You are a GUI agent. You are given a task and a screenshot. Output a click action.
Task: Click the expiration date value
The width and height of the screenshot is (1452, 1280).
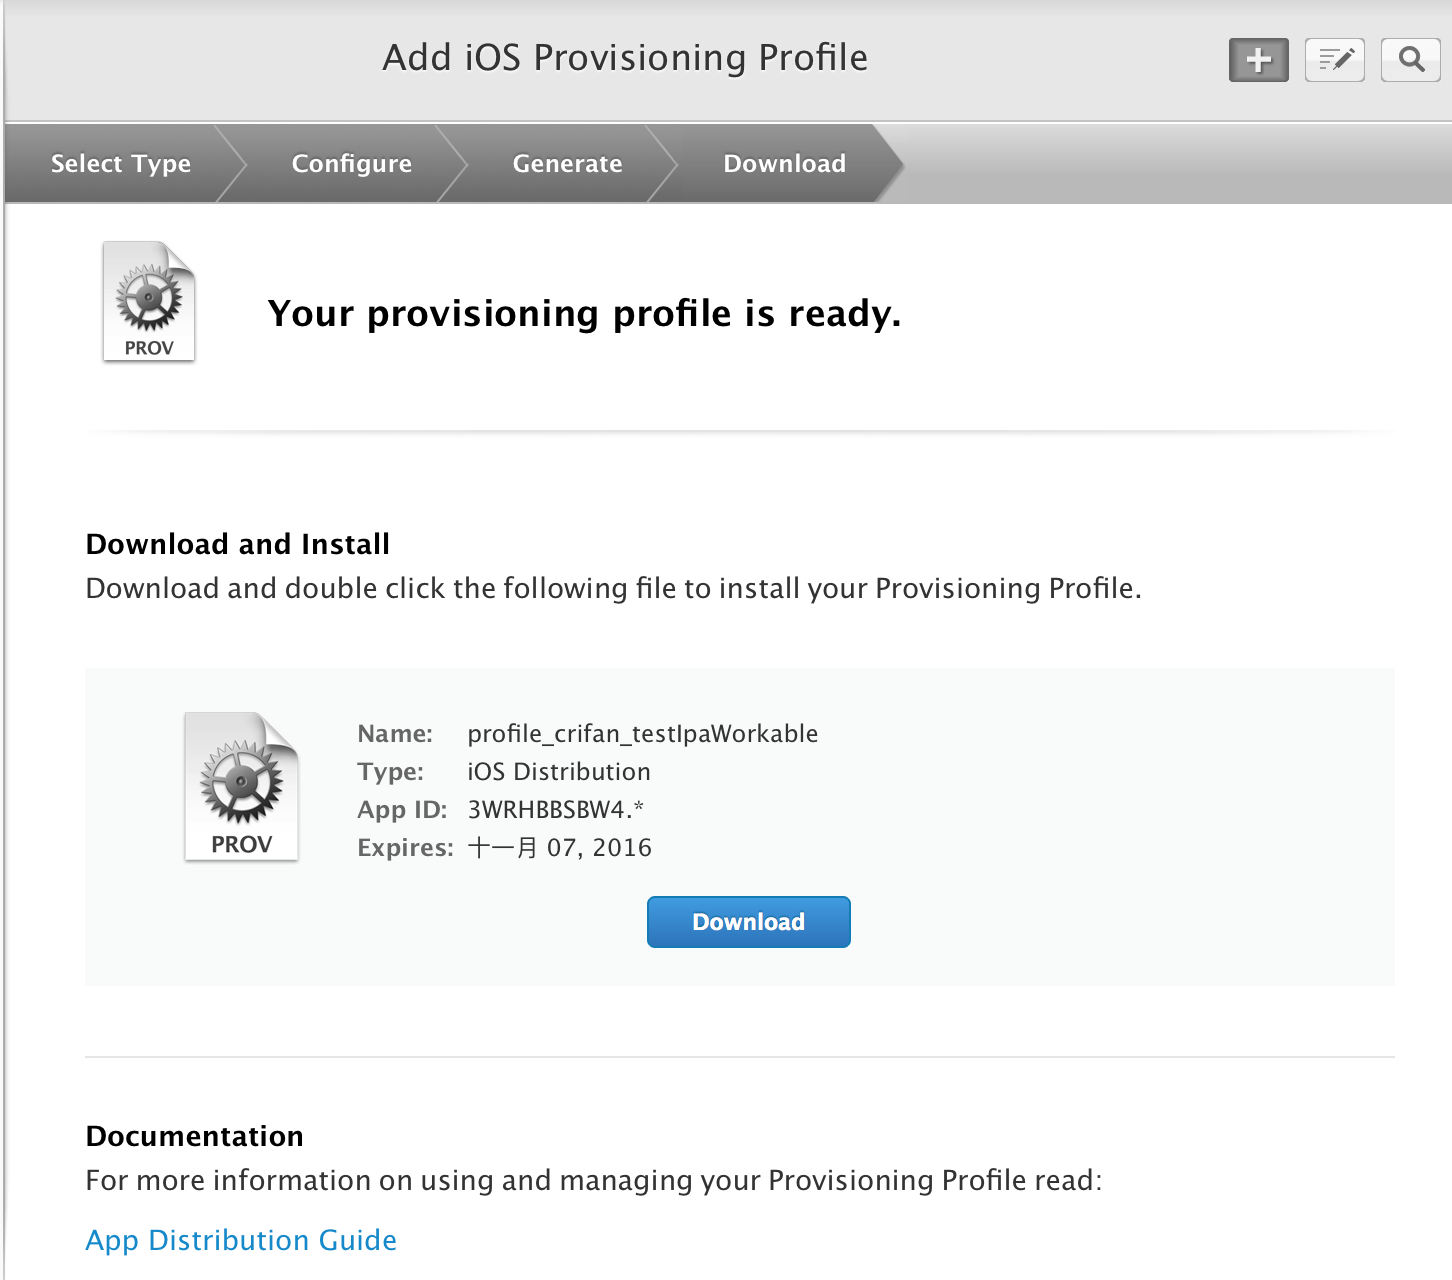(x=559, y=848)
